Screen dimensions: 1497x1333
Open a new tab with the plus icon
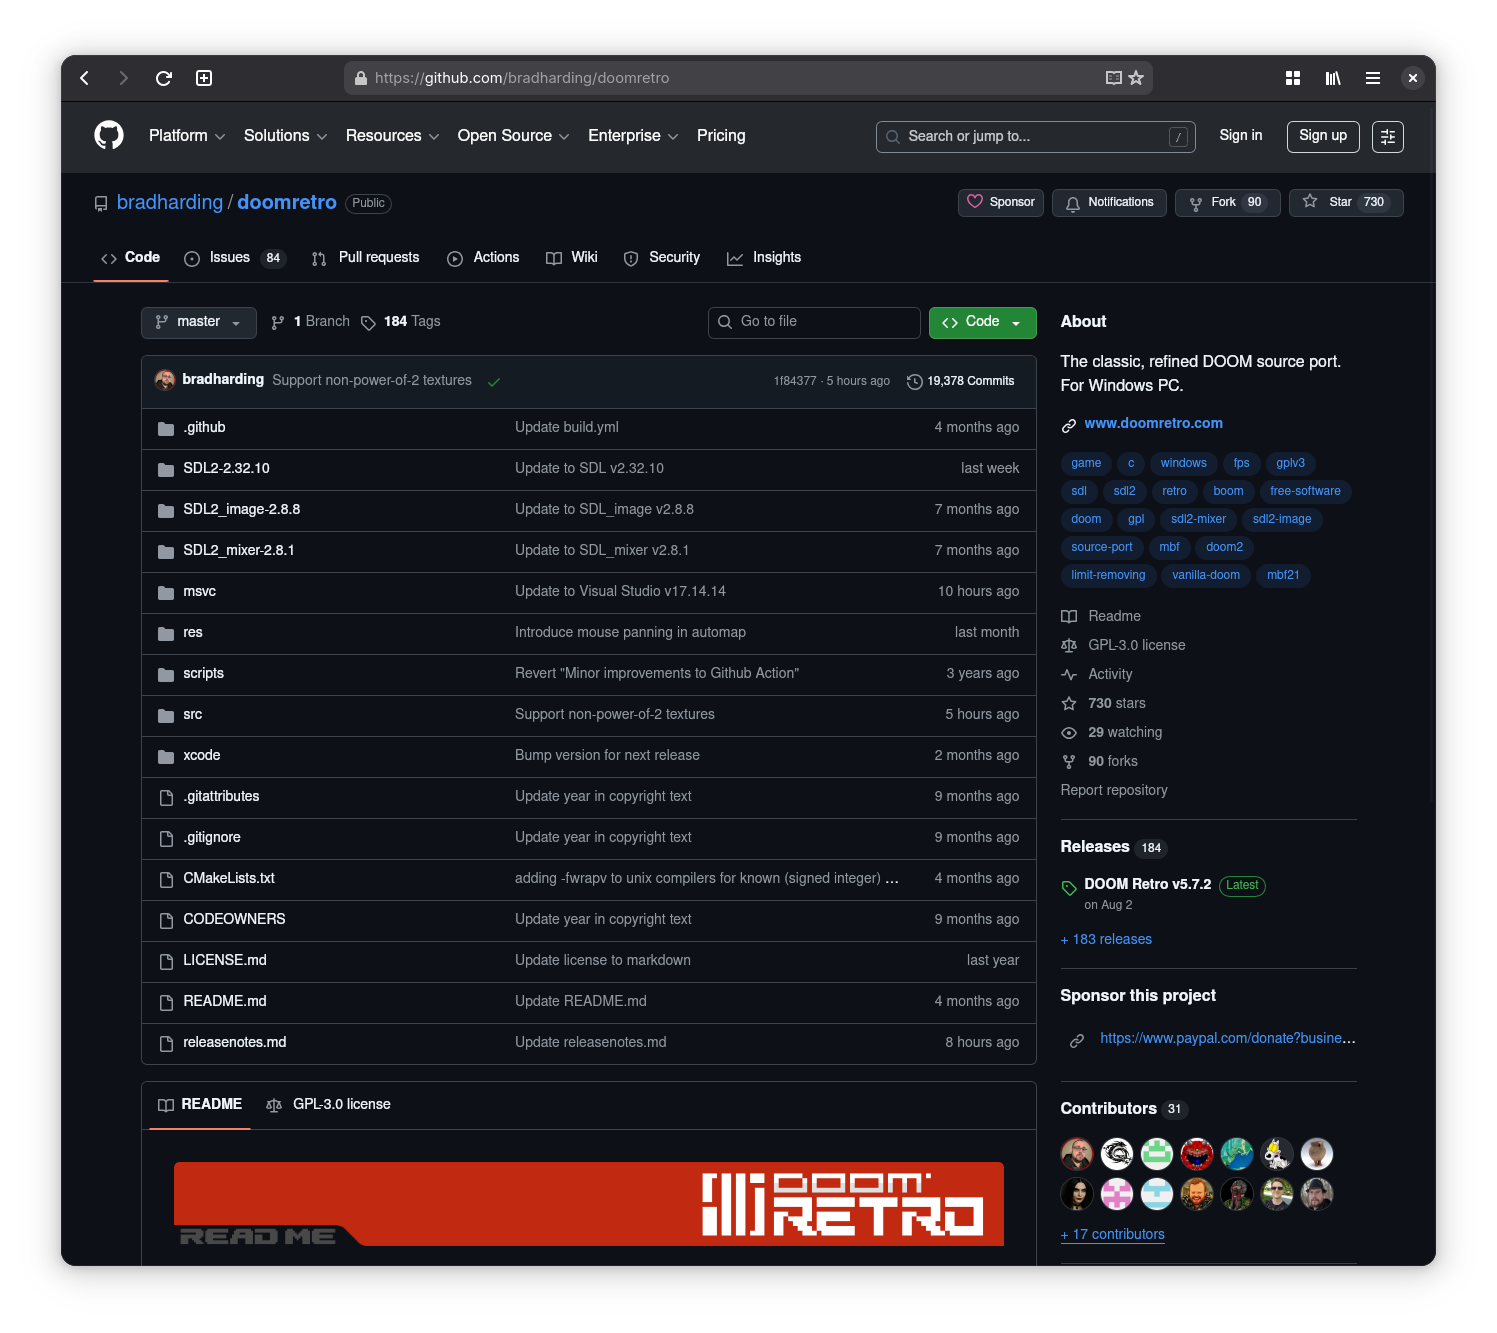(204, 78)
